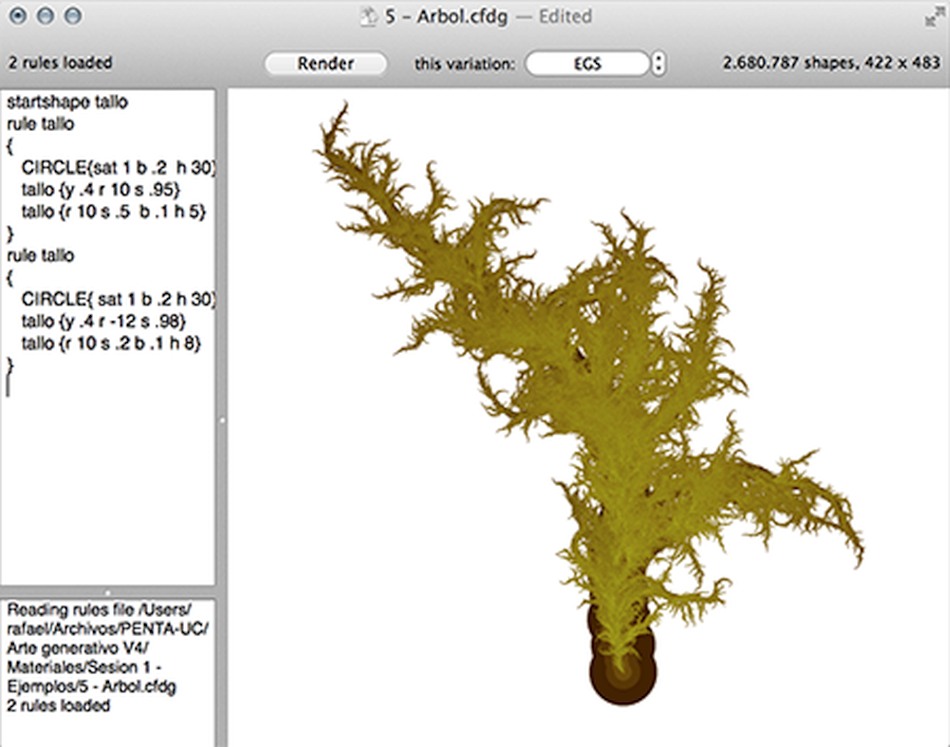The height and width of the screenshot is (747, 950).
Task: Minimize the window with the middle title button
Action: pyautogui.click(x=45, y=16)
